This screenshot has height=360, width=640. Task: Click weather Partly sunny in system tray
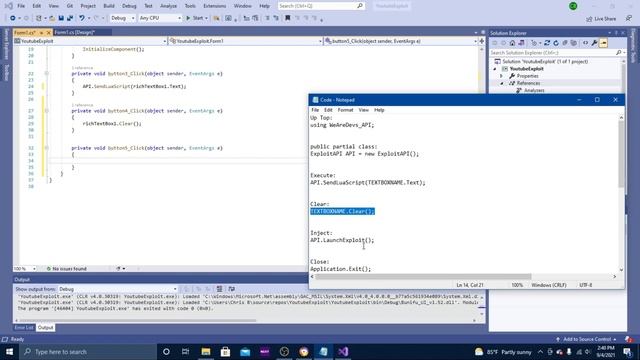pyautogui.click(x=504, y=352)
